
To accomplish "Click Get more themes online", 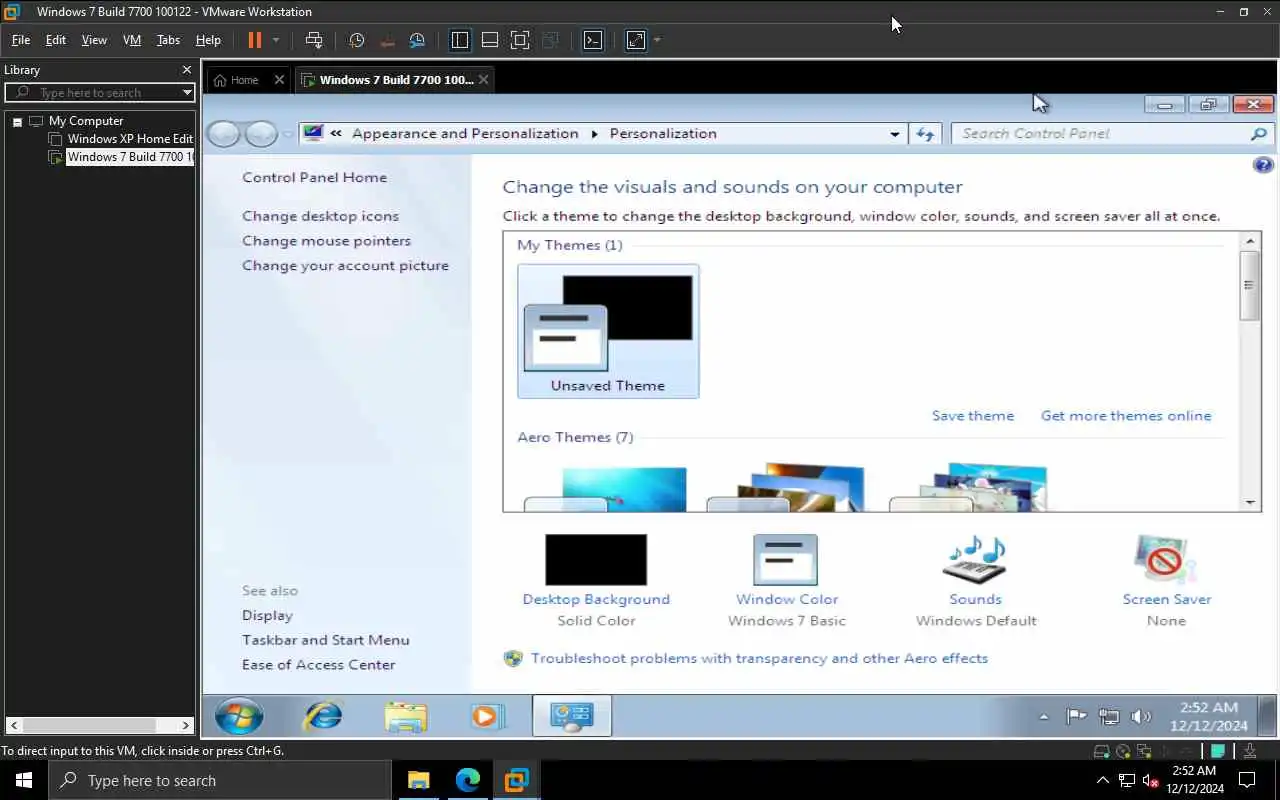I will (x=1126, y=416).
